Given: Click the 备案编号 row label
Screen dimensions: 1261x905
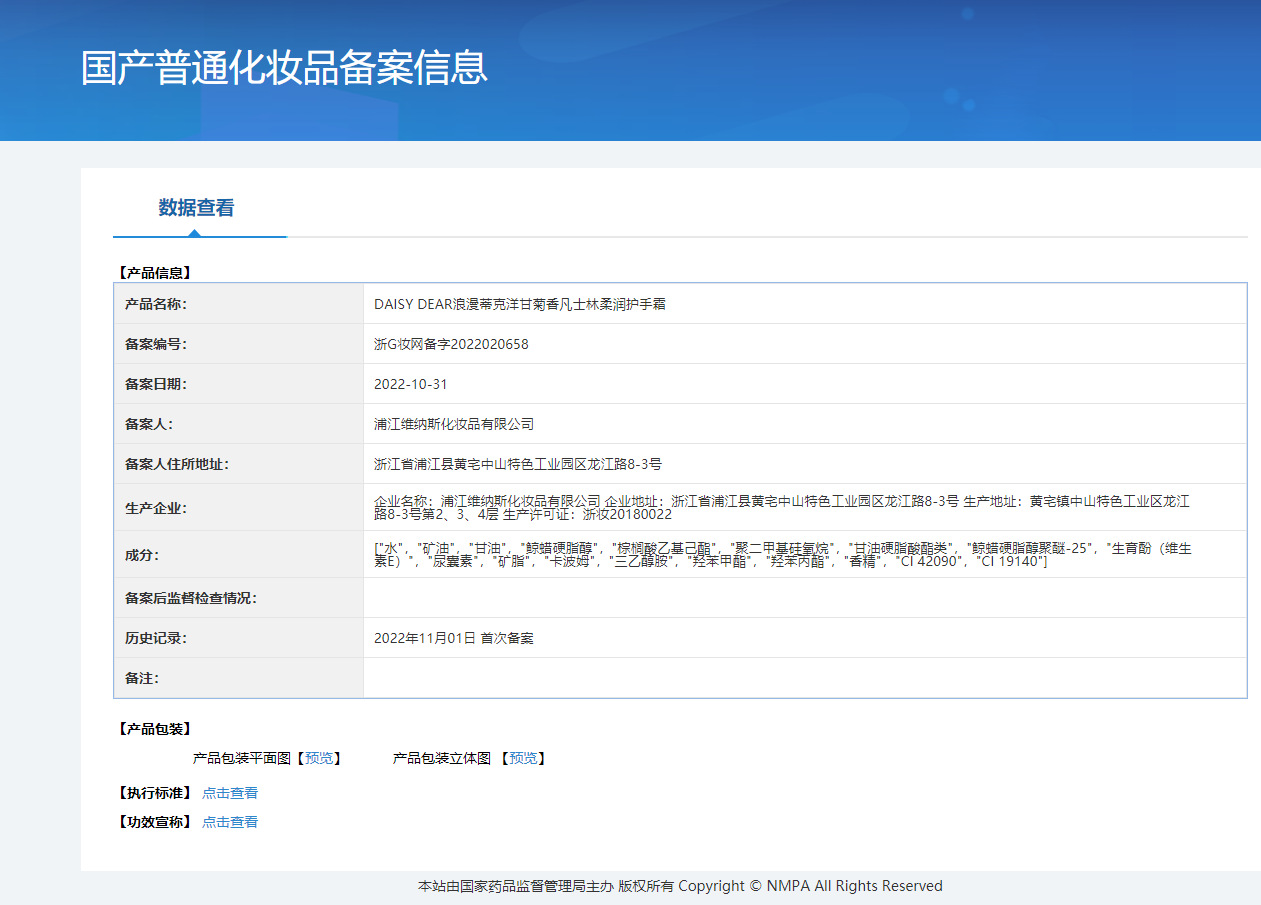Looking at the screenshot, I should 155,344.
